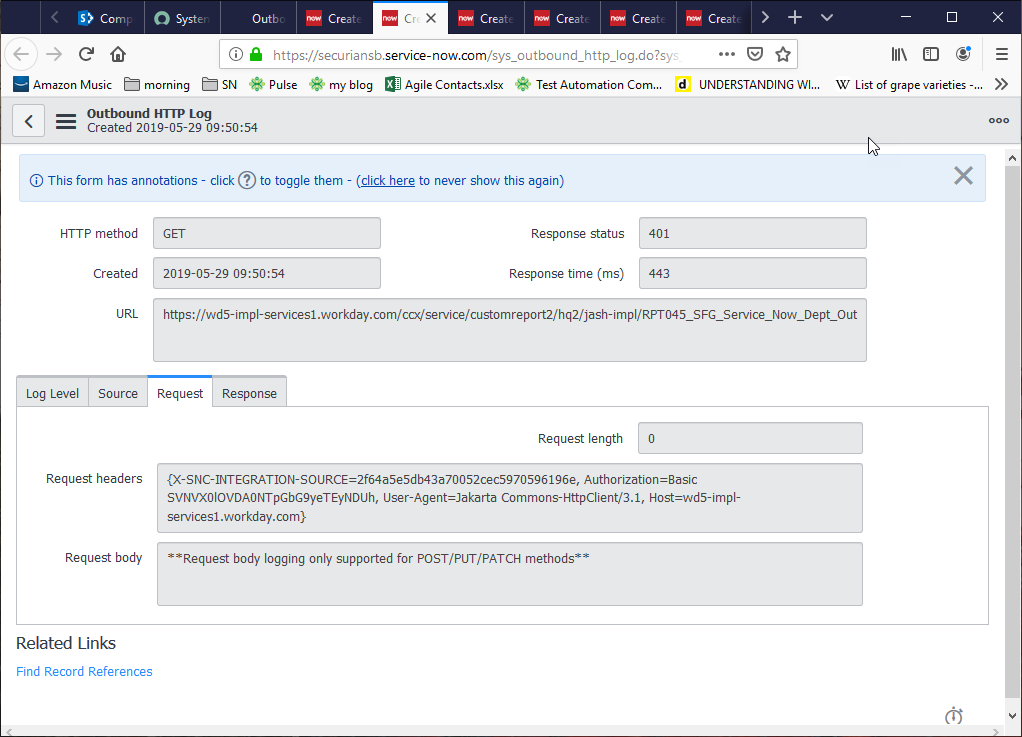Switch to the Response tab
1022x737 pixels.
pyautogui.click(x=249, y=392)
